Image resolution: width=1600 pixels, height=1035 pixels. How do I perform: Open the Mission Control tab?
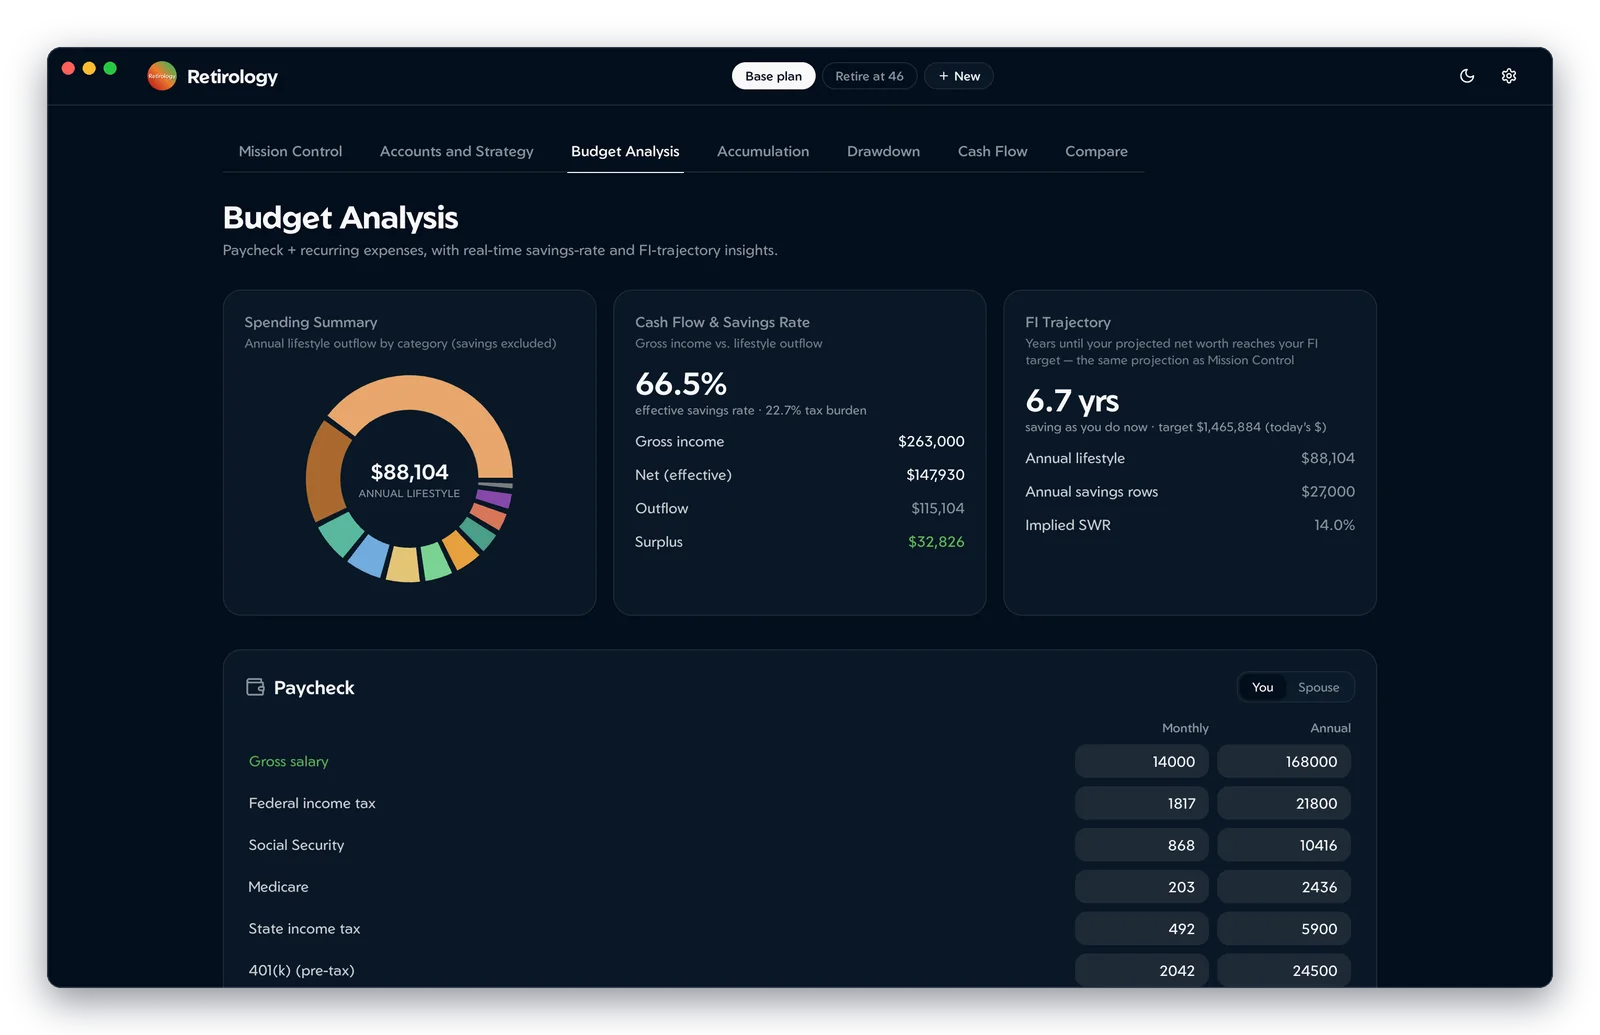[x=290, y=151]
